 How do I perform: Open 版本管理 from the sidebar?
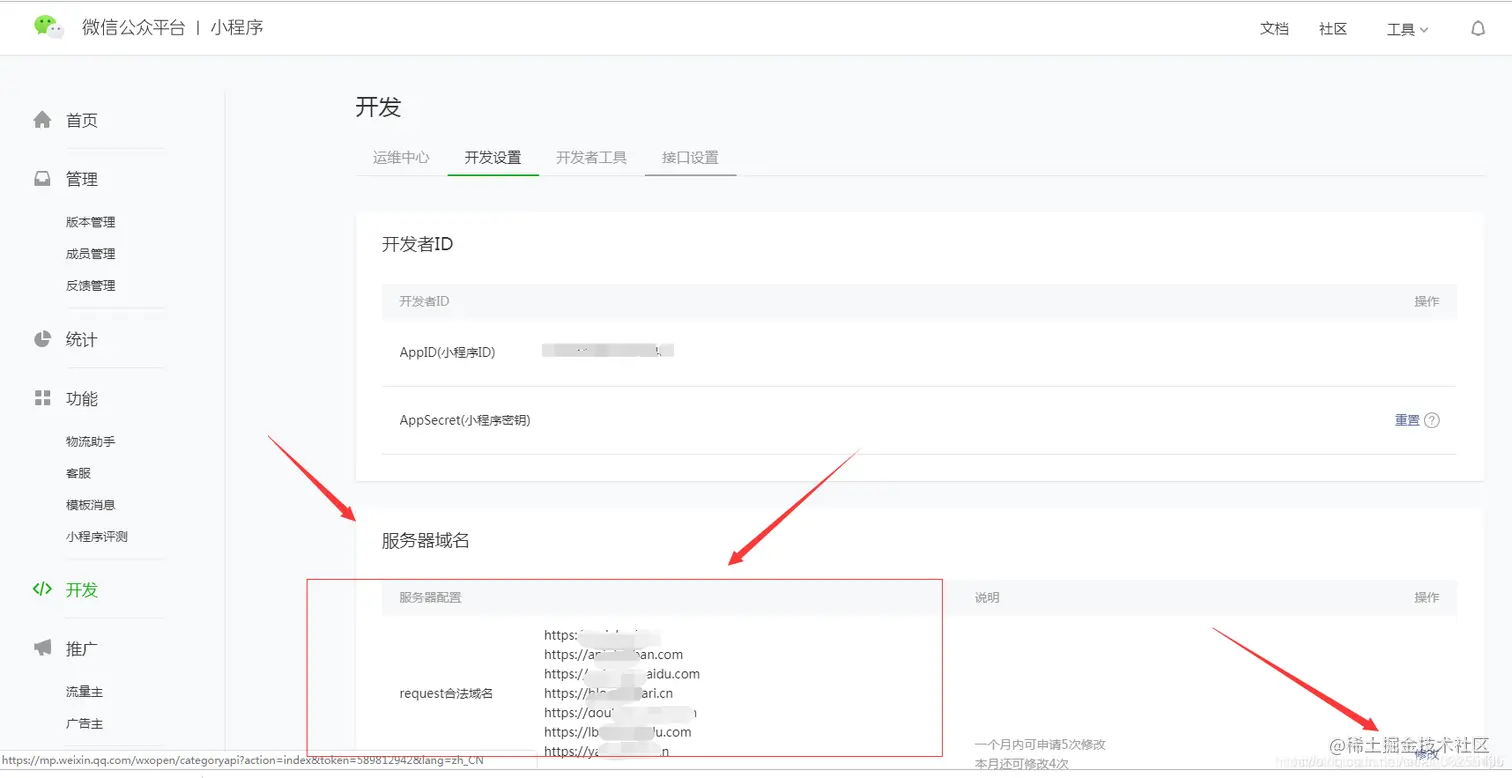(91, 221)
